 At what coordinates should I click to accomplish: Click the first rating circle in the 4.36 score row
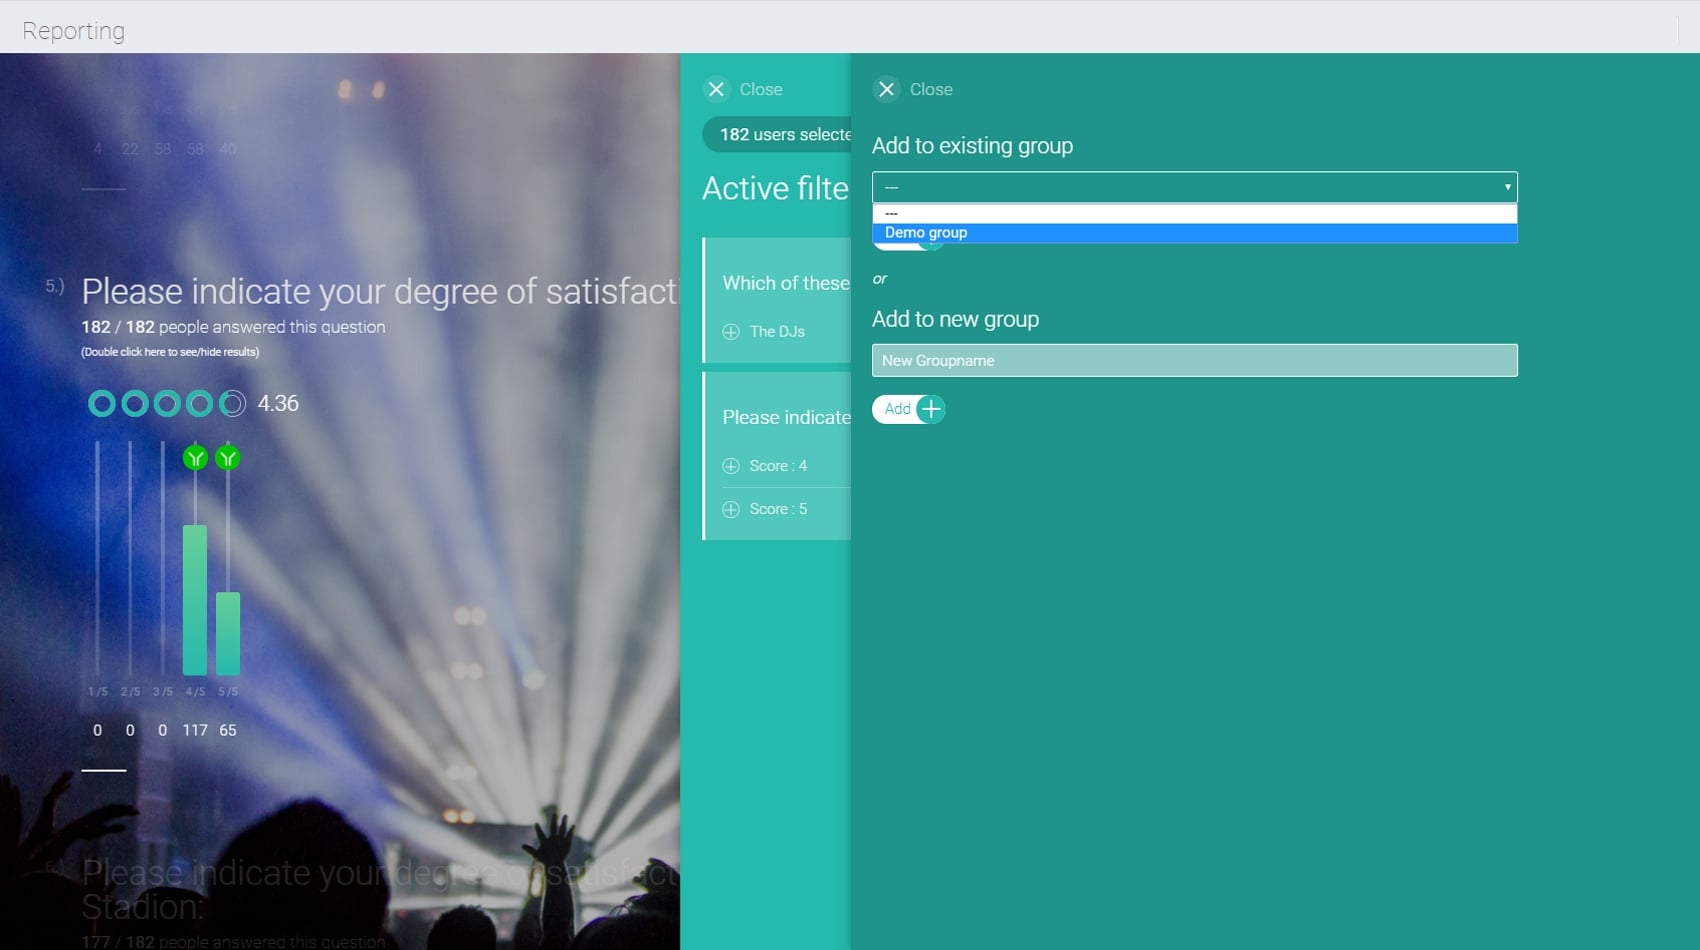point(102,404)
